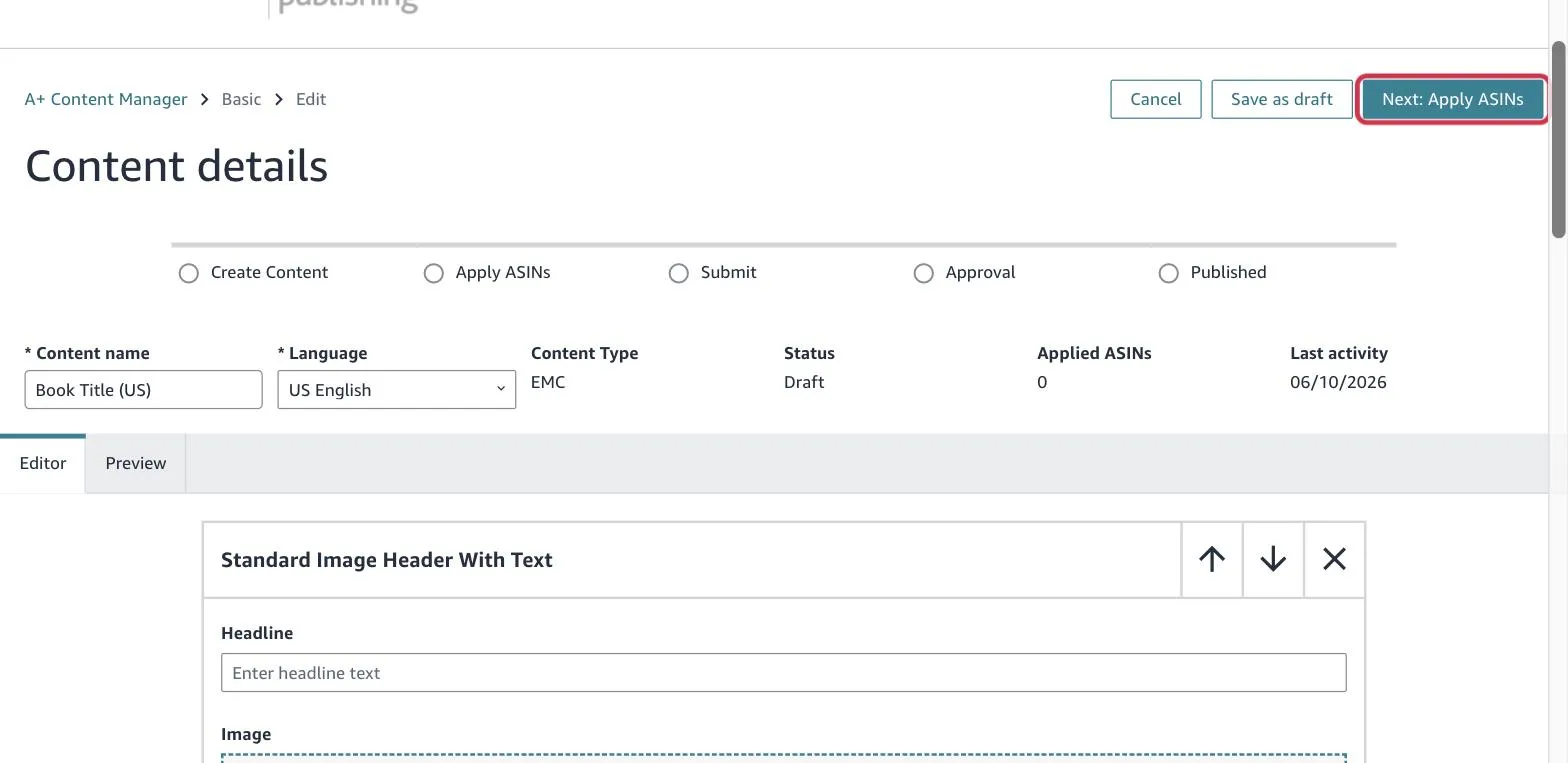Click Next: Apply ASINs button
The height and width of the screenshot is (763, 1568).
[x=1453, y=99]
